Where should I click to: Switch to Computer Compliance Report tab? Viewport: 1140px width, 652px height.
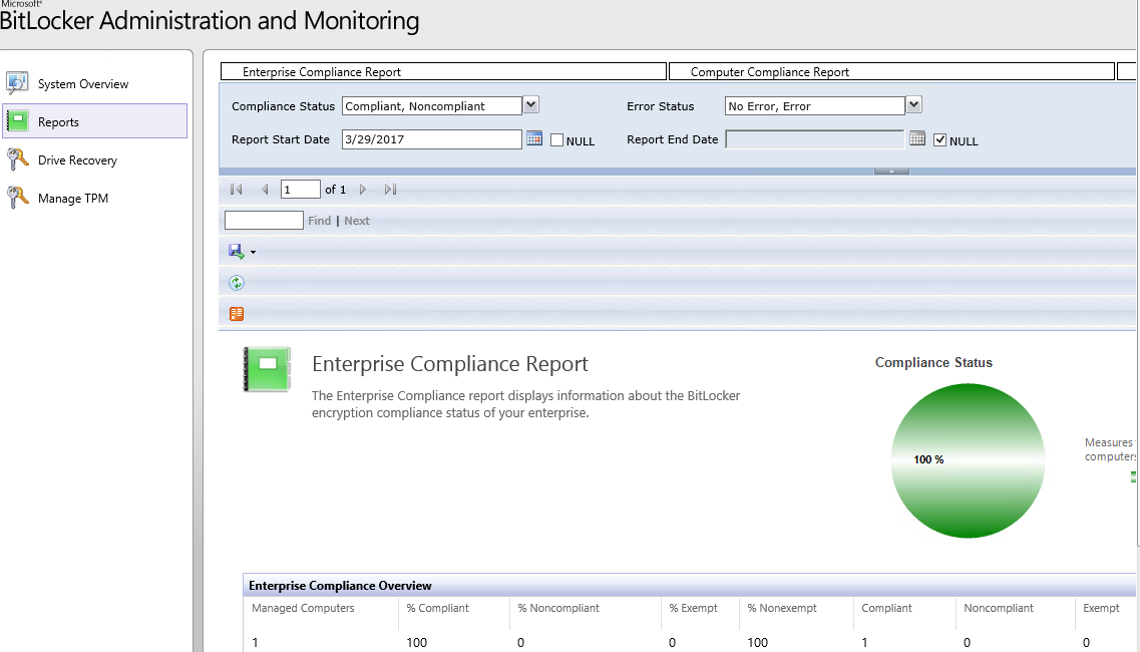click(x=890, y=72)
